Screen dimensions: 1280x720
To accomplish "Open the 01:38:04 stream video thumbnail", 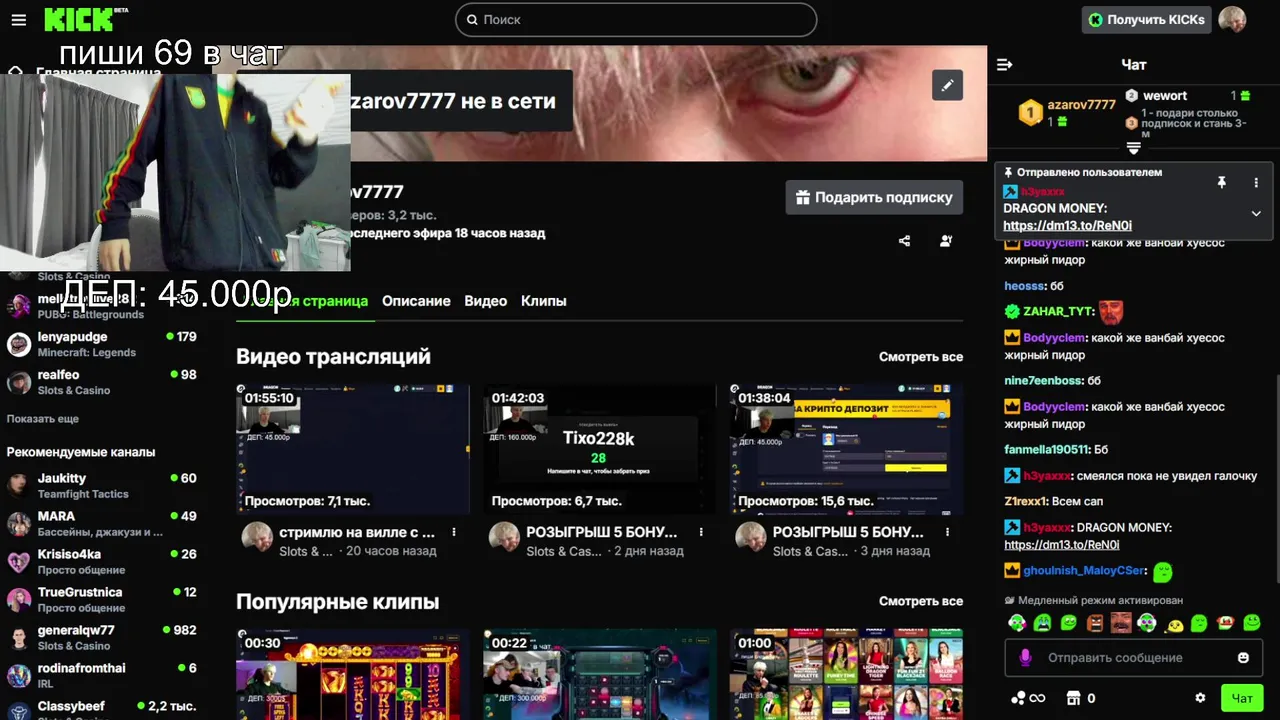I will tap(846, 449).
